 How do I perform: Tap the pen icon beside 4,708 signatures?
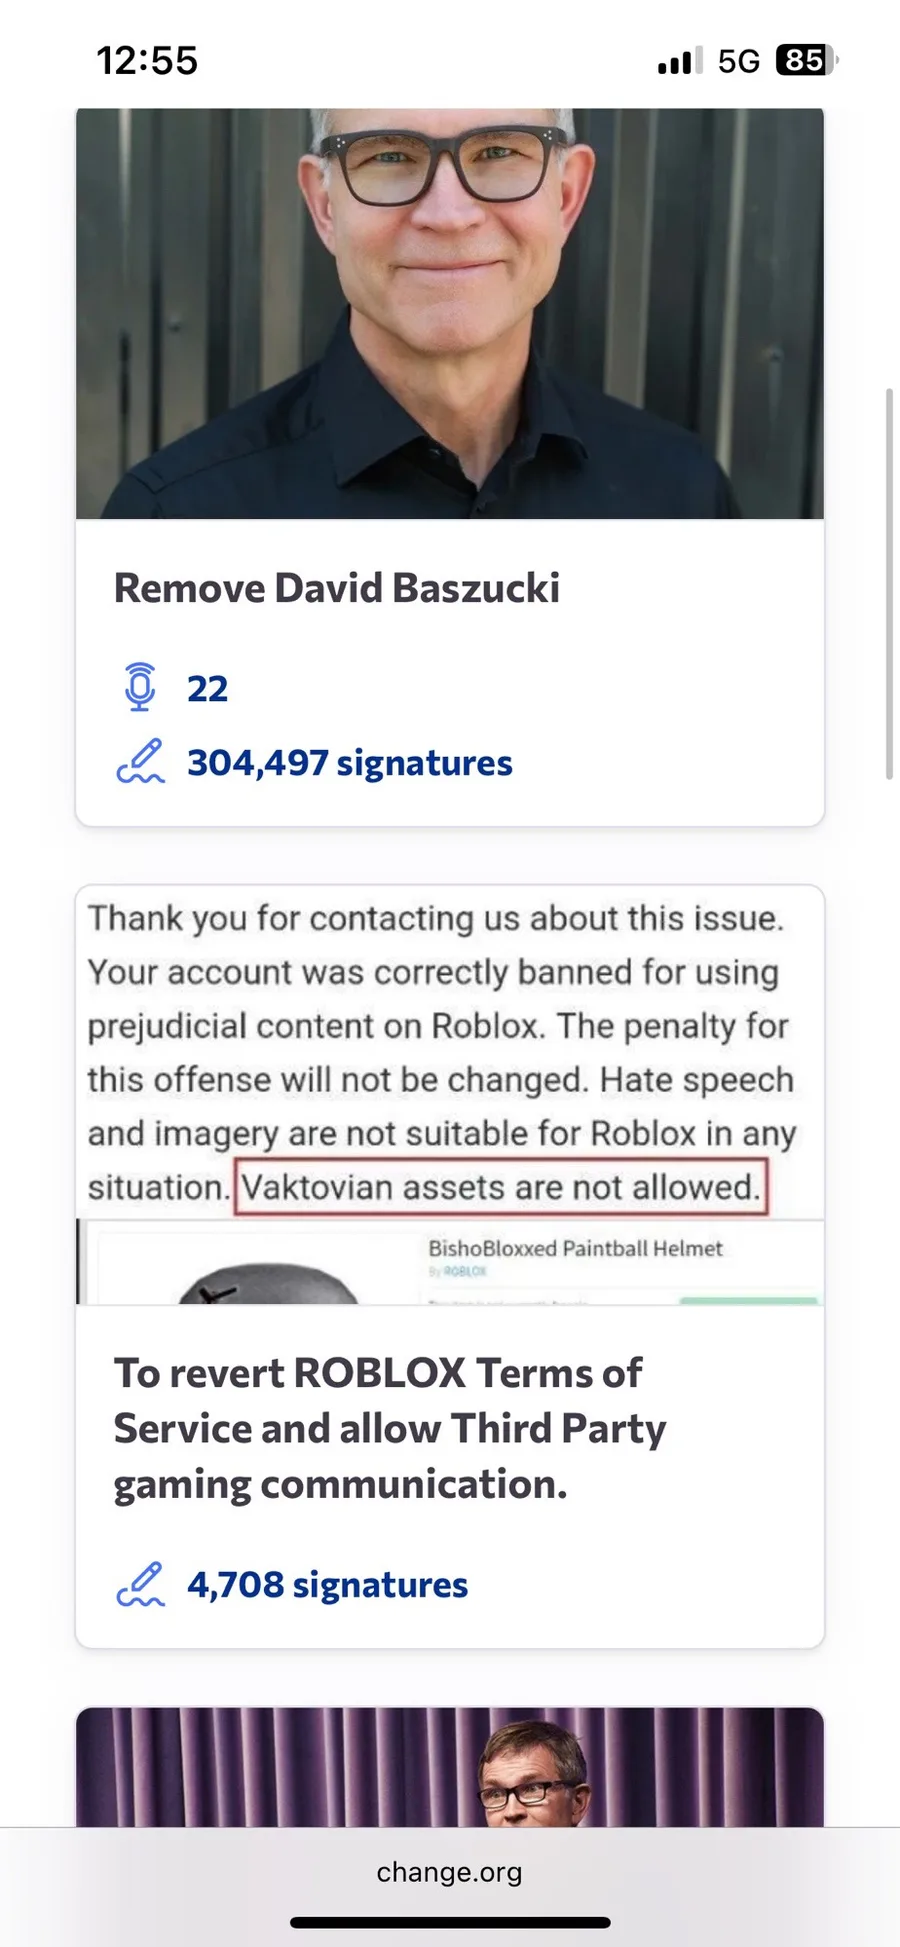coord(140,1584)
